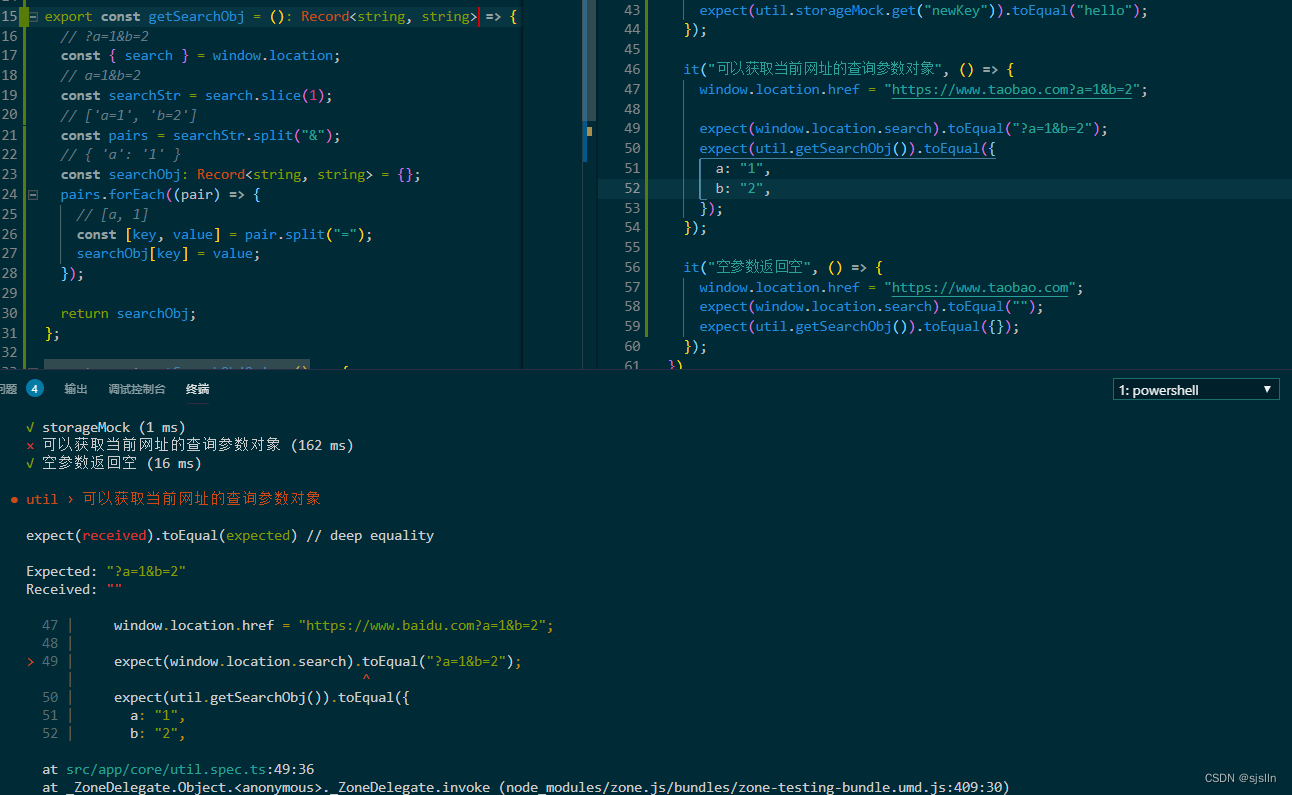Open the '1: powershell' terminal selector dropdown
This screenshot has width=1292, height=795.
[1196, 390]
